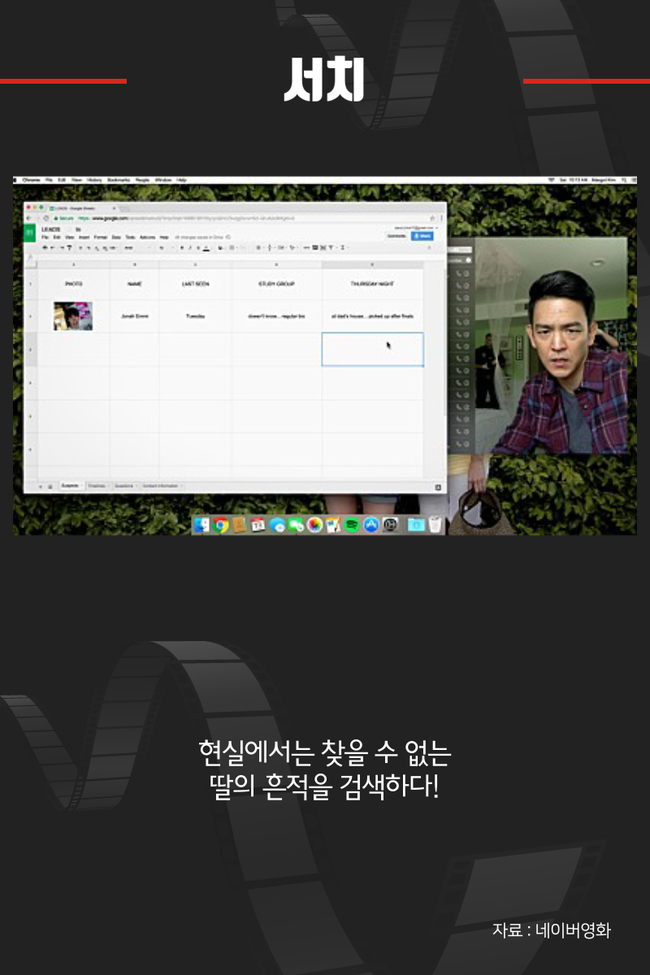Open the Explore button at bottom right
This screenshot has width=650, height=975.
pyautogui.click(x=438, y=487)
